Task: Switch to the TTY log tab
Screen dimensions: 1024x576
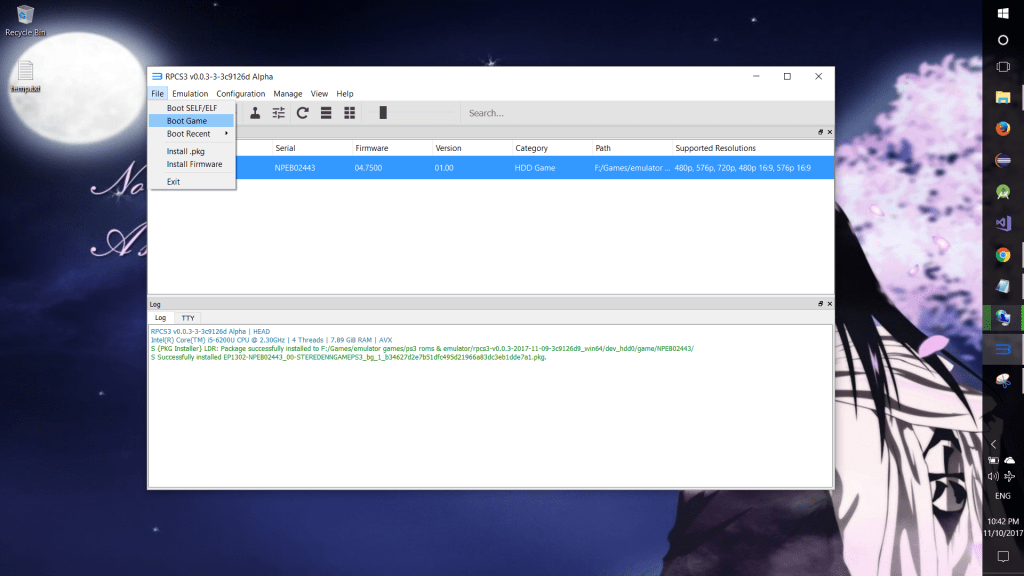Action: (188, 317)
